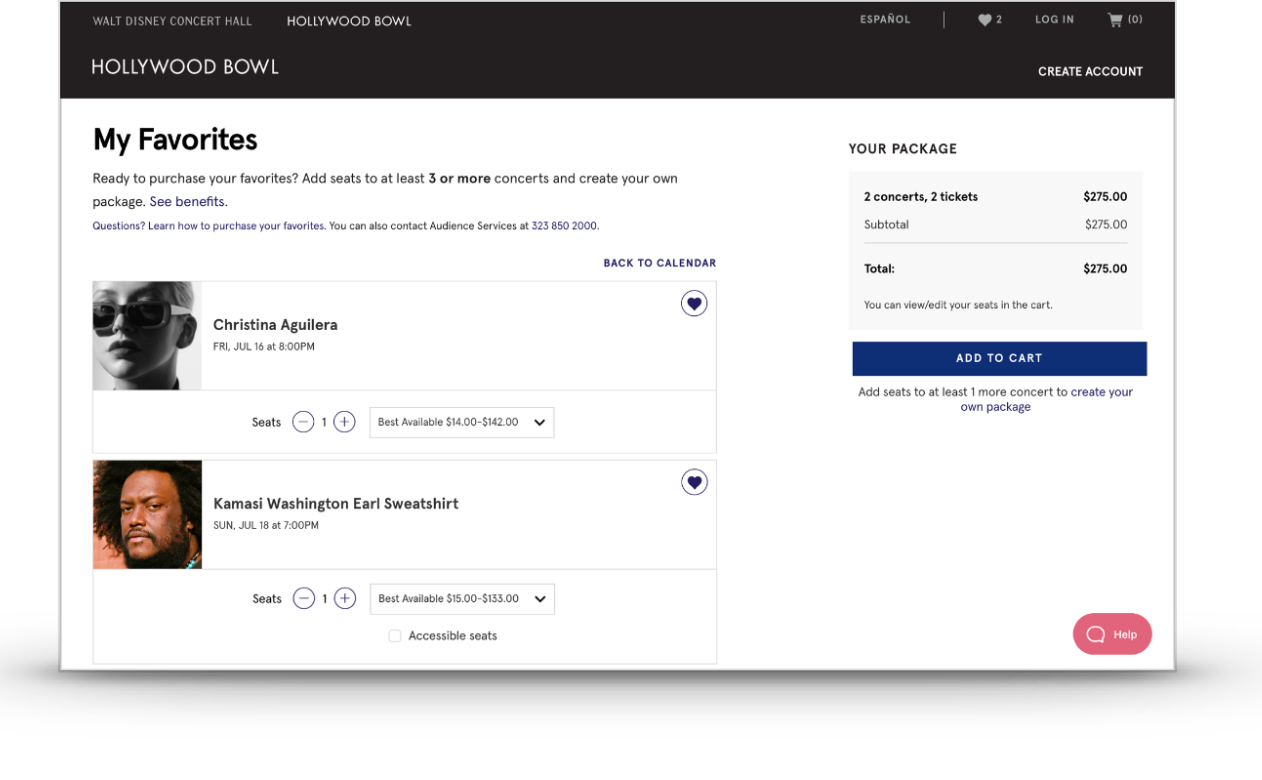Go back to calendar
The height and width of the screenshot is (780, 1262).
pyautogui.click(x=659, y=263)
